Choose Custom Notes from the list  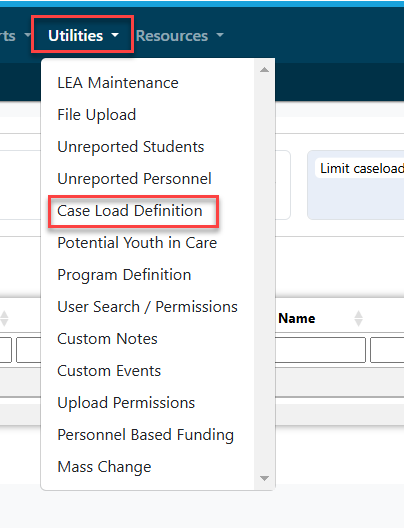107,339
